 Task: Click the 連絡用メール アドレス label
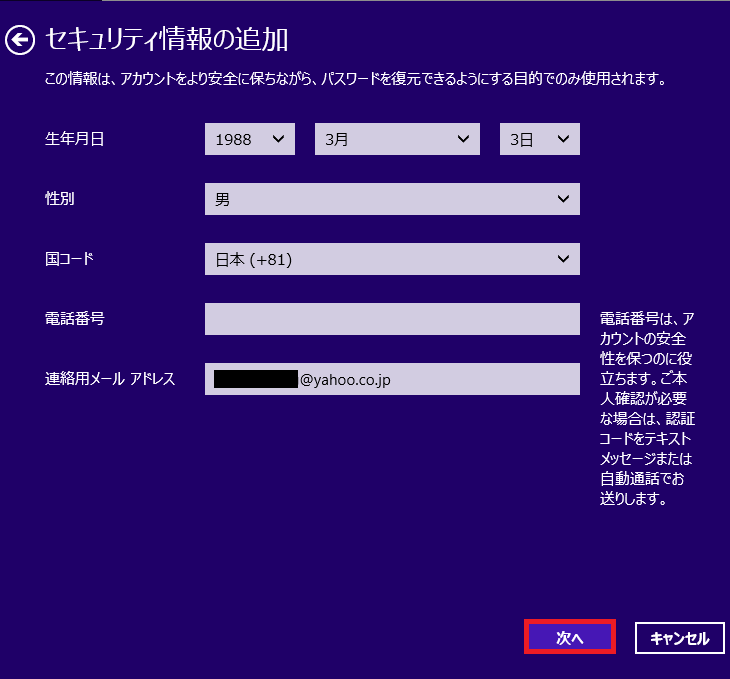pos(110,379)
